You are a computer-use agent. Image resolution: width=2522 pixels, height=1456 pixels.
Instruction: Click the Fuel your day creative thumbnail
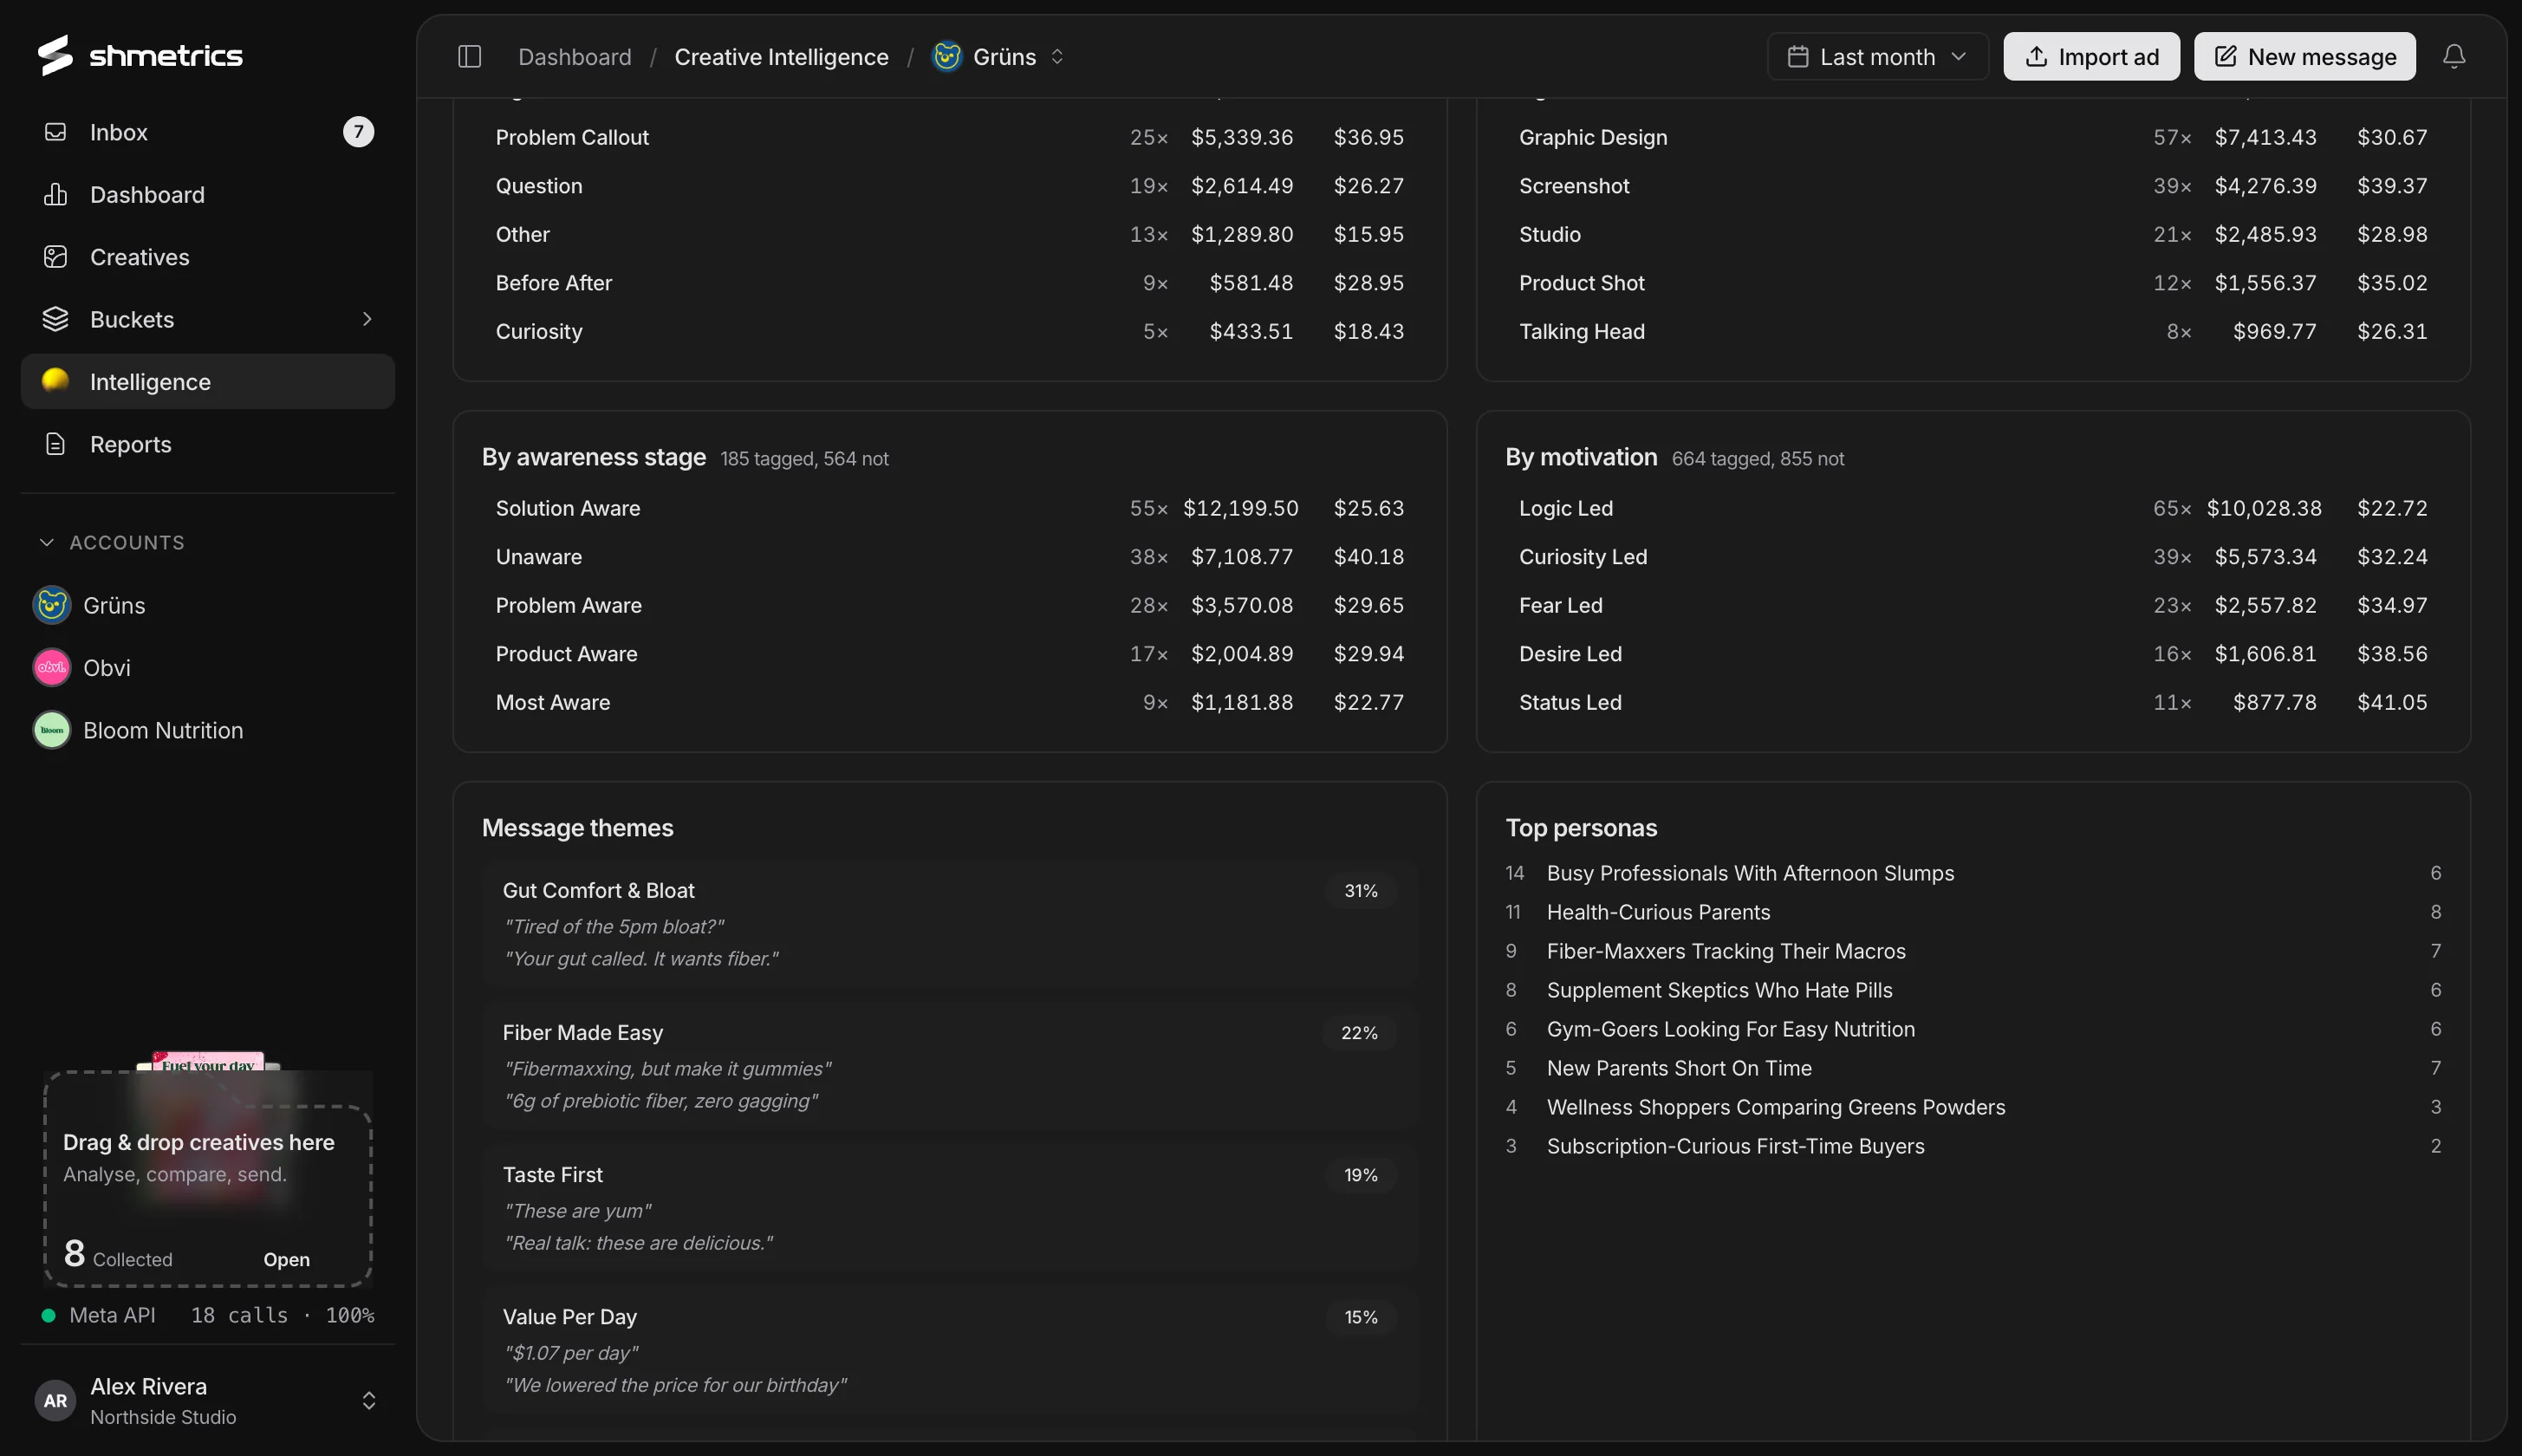point(208,1062)
